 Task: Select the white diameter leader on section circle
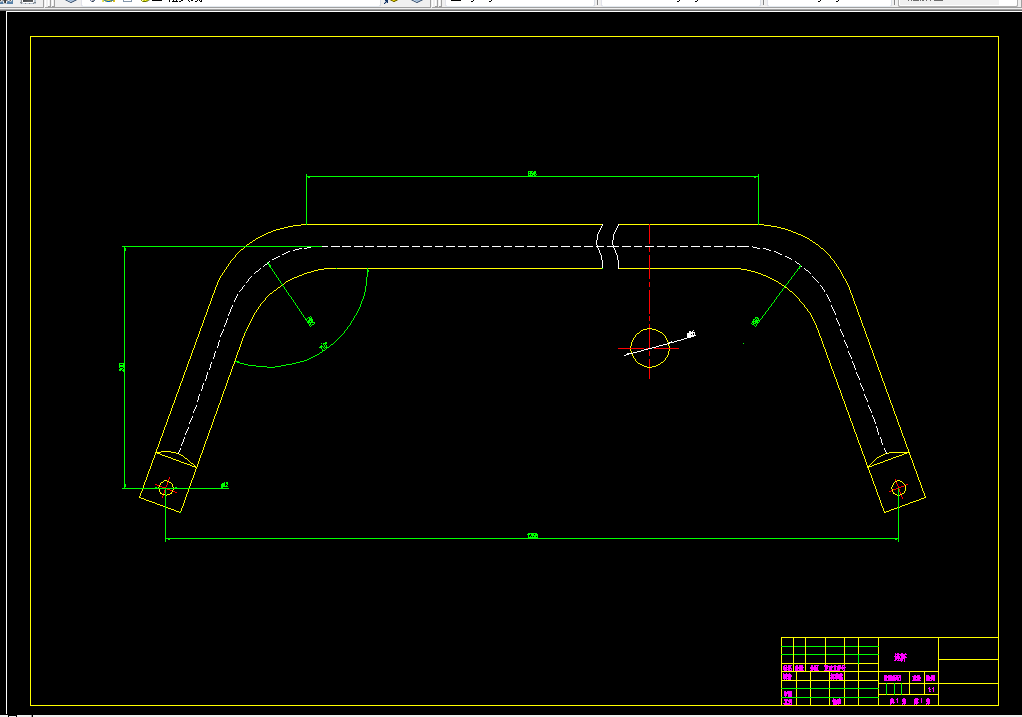tap(658, 345)
